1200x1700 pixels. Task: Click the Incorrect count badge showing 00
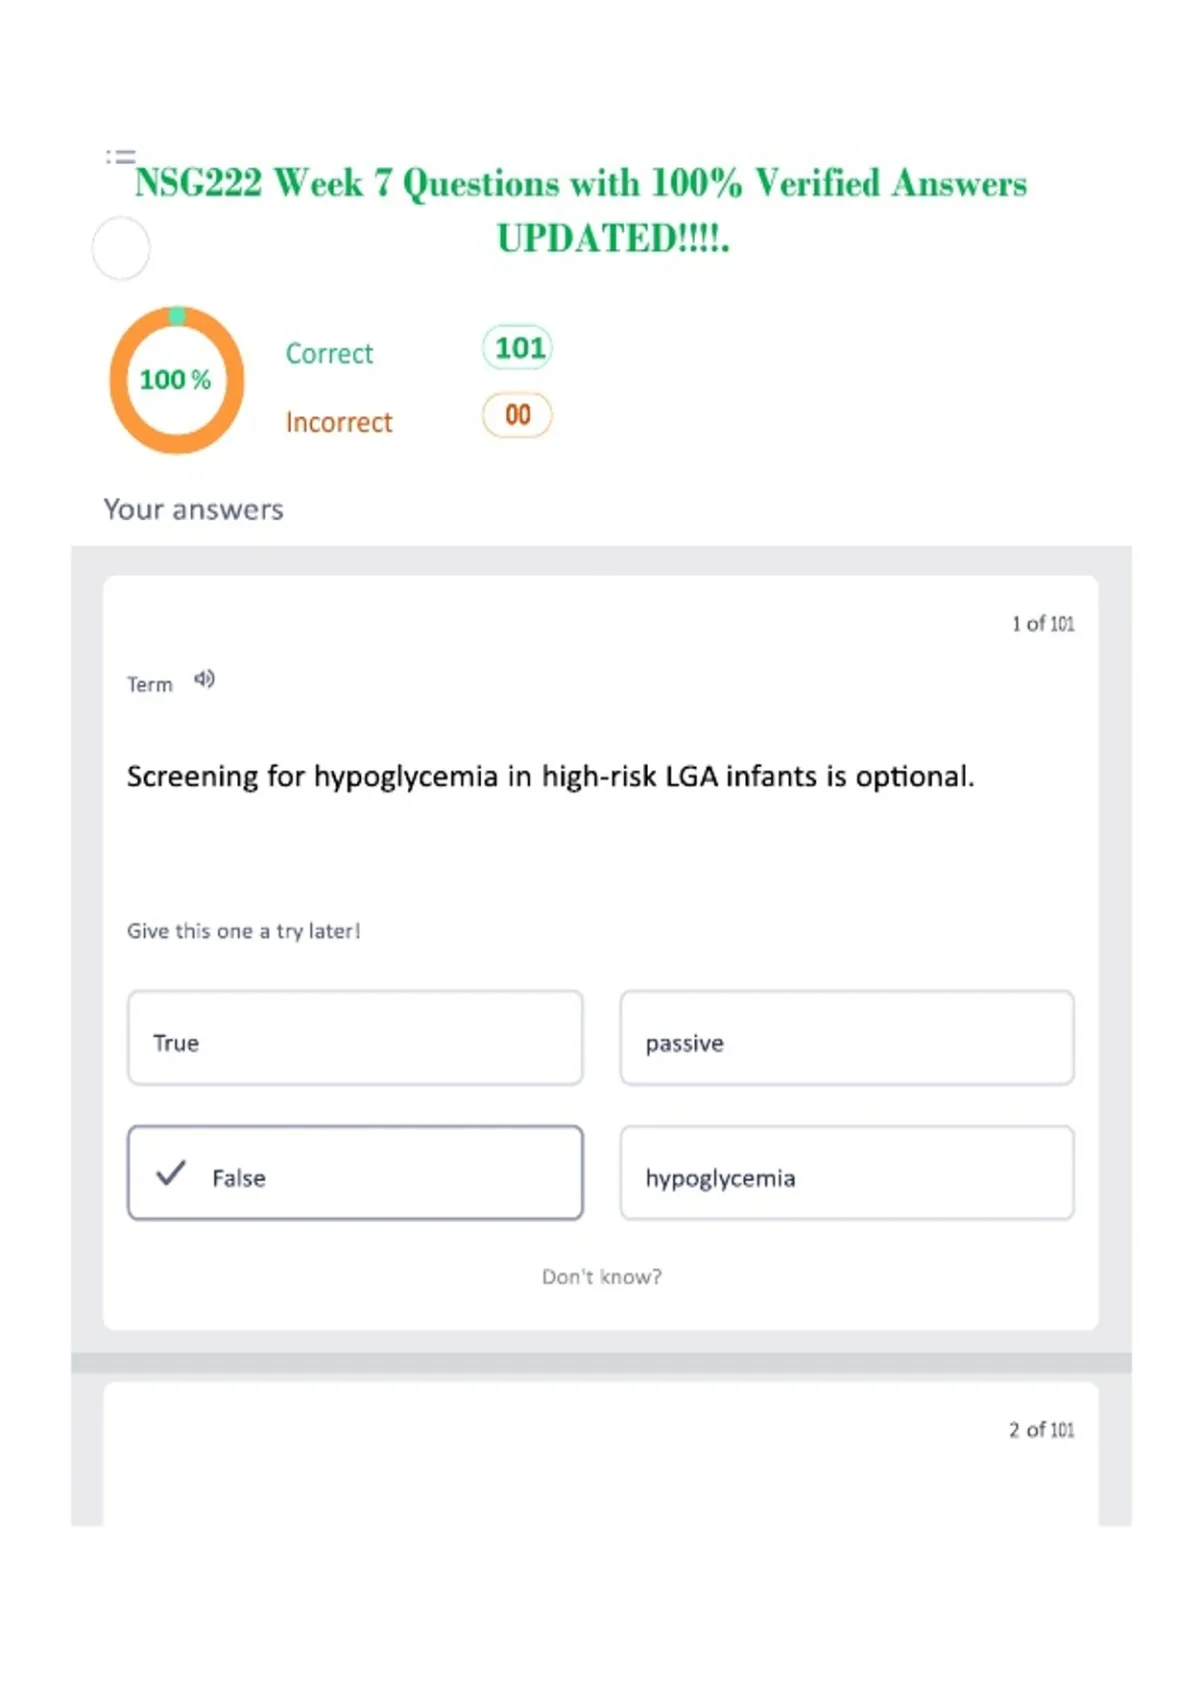coord(517,415)
